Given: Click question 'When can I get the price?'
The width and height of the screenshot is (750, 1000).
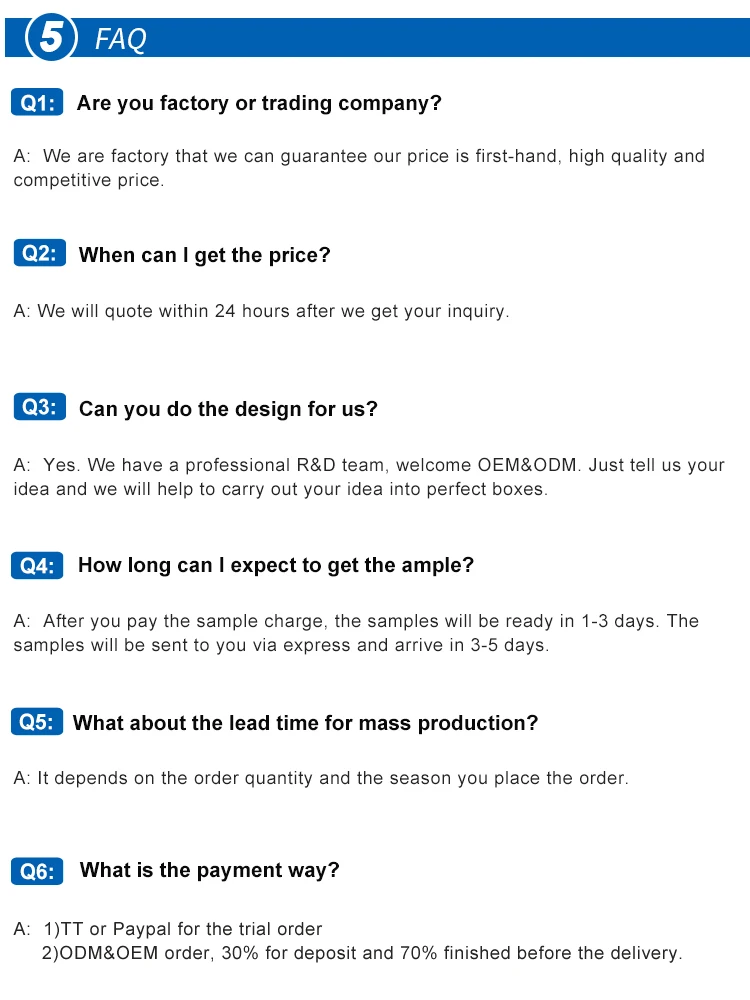Looking at the screenshot, I should [x=205, y=255].
